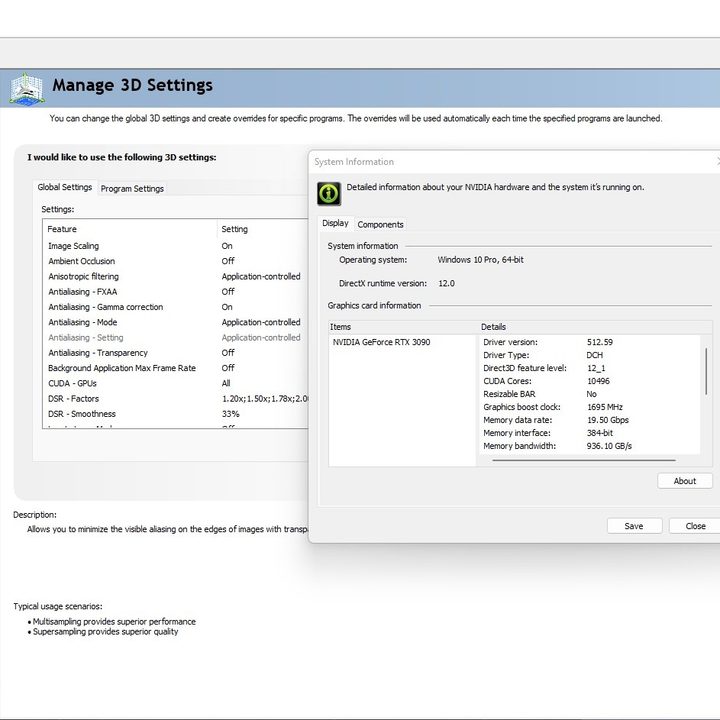The width and height of the screenshot is (720, 720).
Task: Click the CUDA Cores value 10496
Action: (x=598, y=381)
